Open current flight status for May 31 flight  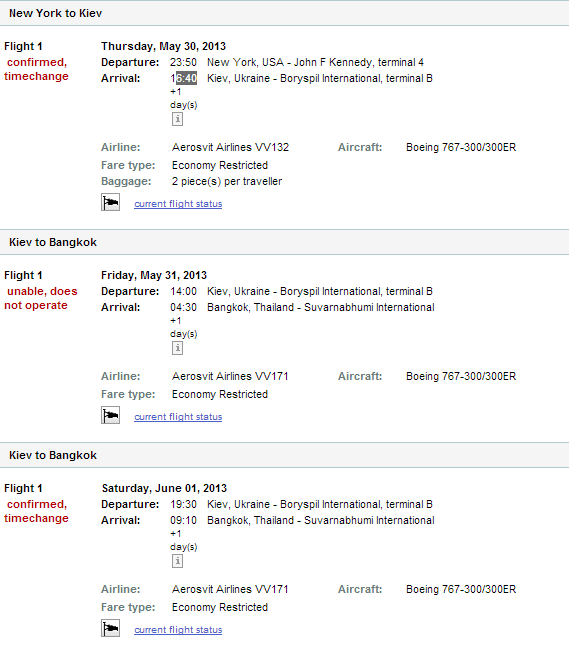pos(178,417)
